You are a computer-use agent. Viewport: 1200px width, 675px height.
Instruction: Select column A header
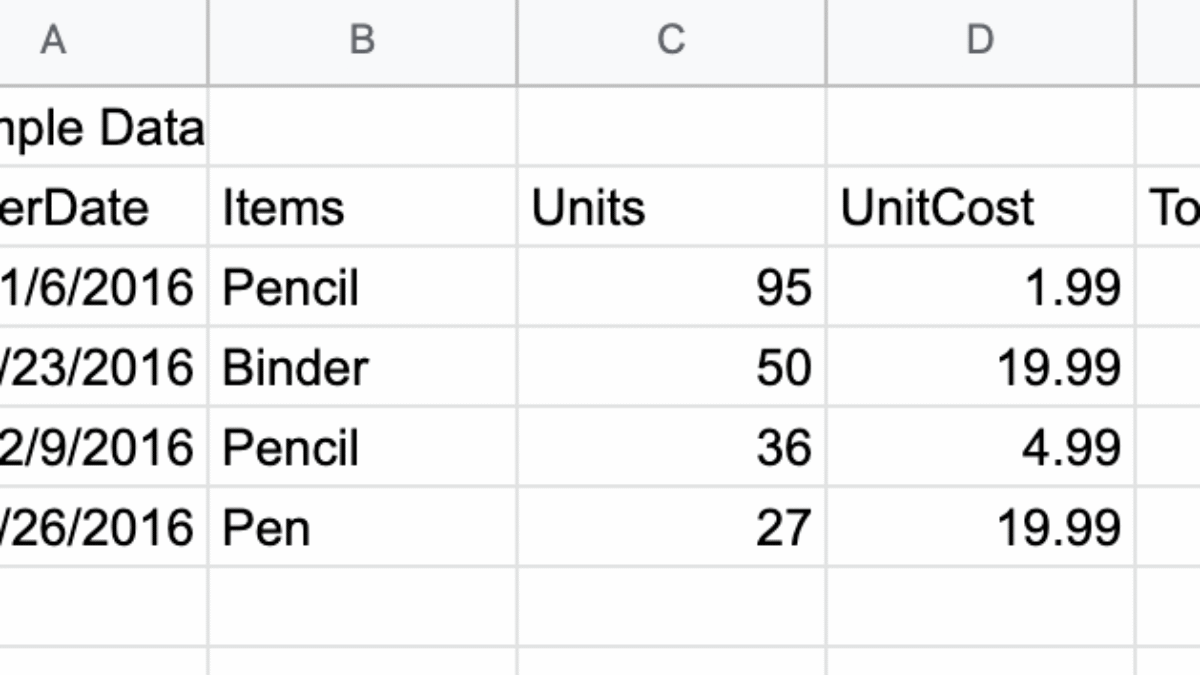[52, 41]
